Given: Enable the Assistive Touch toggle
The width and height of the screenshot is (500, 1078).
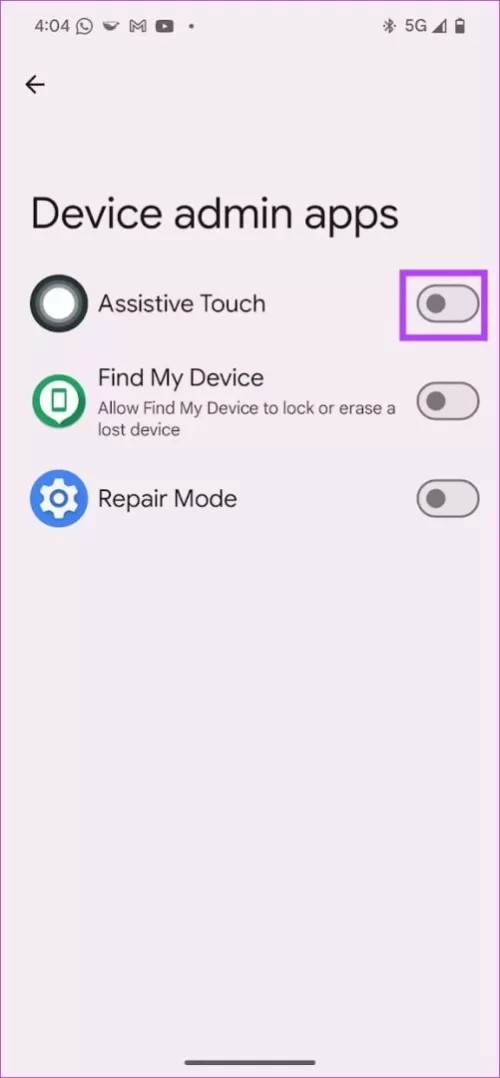Looking at the screenshot, I should (x=447, y=304).
